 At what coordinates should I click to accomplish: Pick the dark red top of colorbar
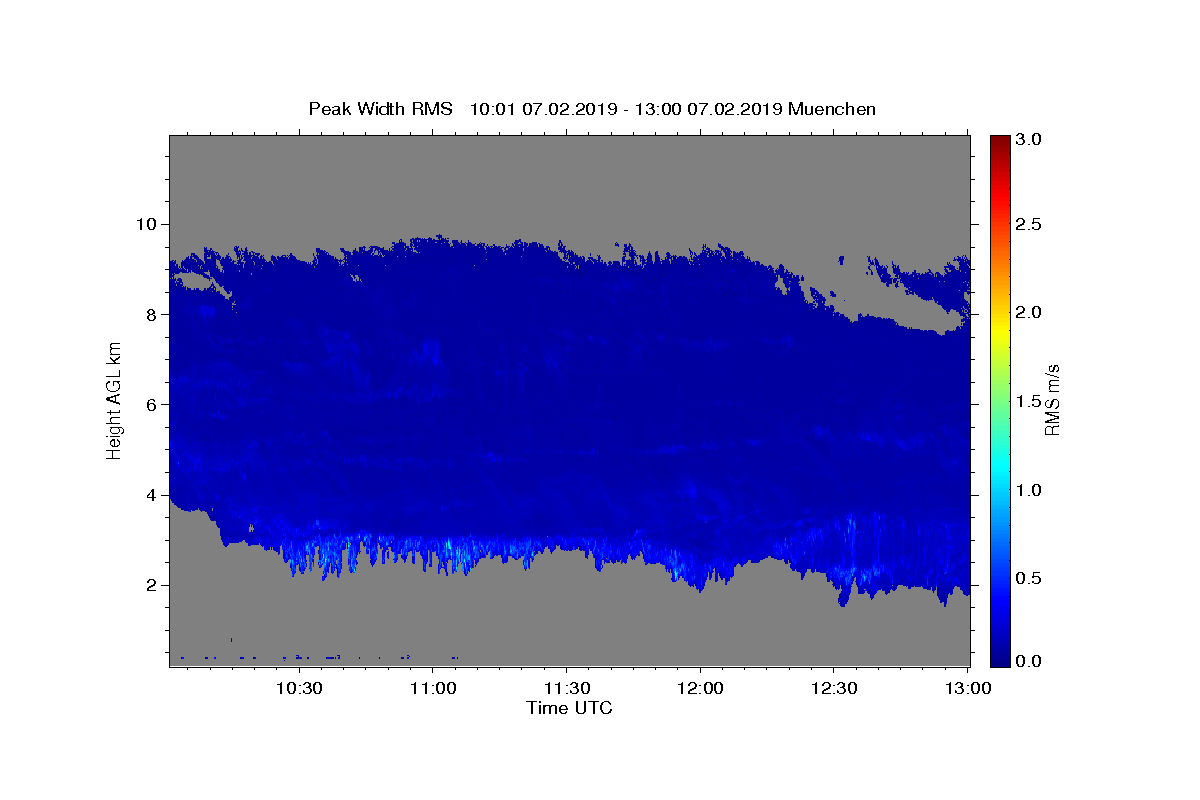[999, 140]
